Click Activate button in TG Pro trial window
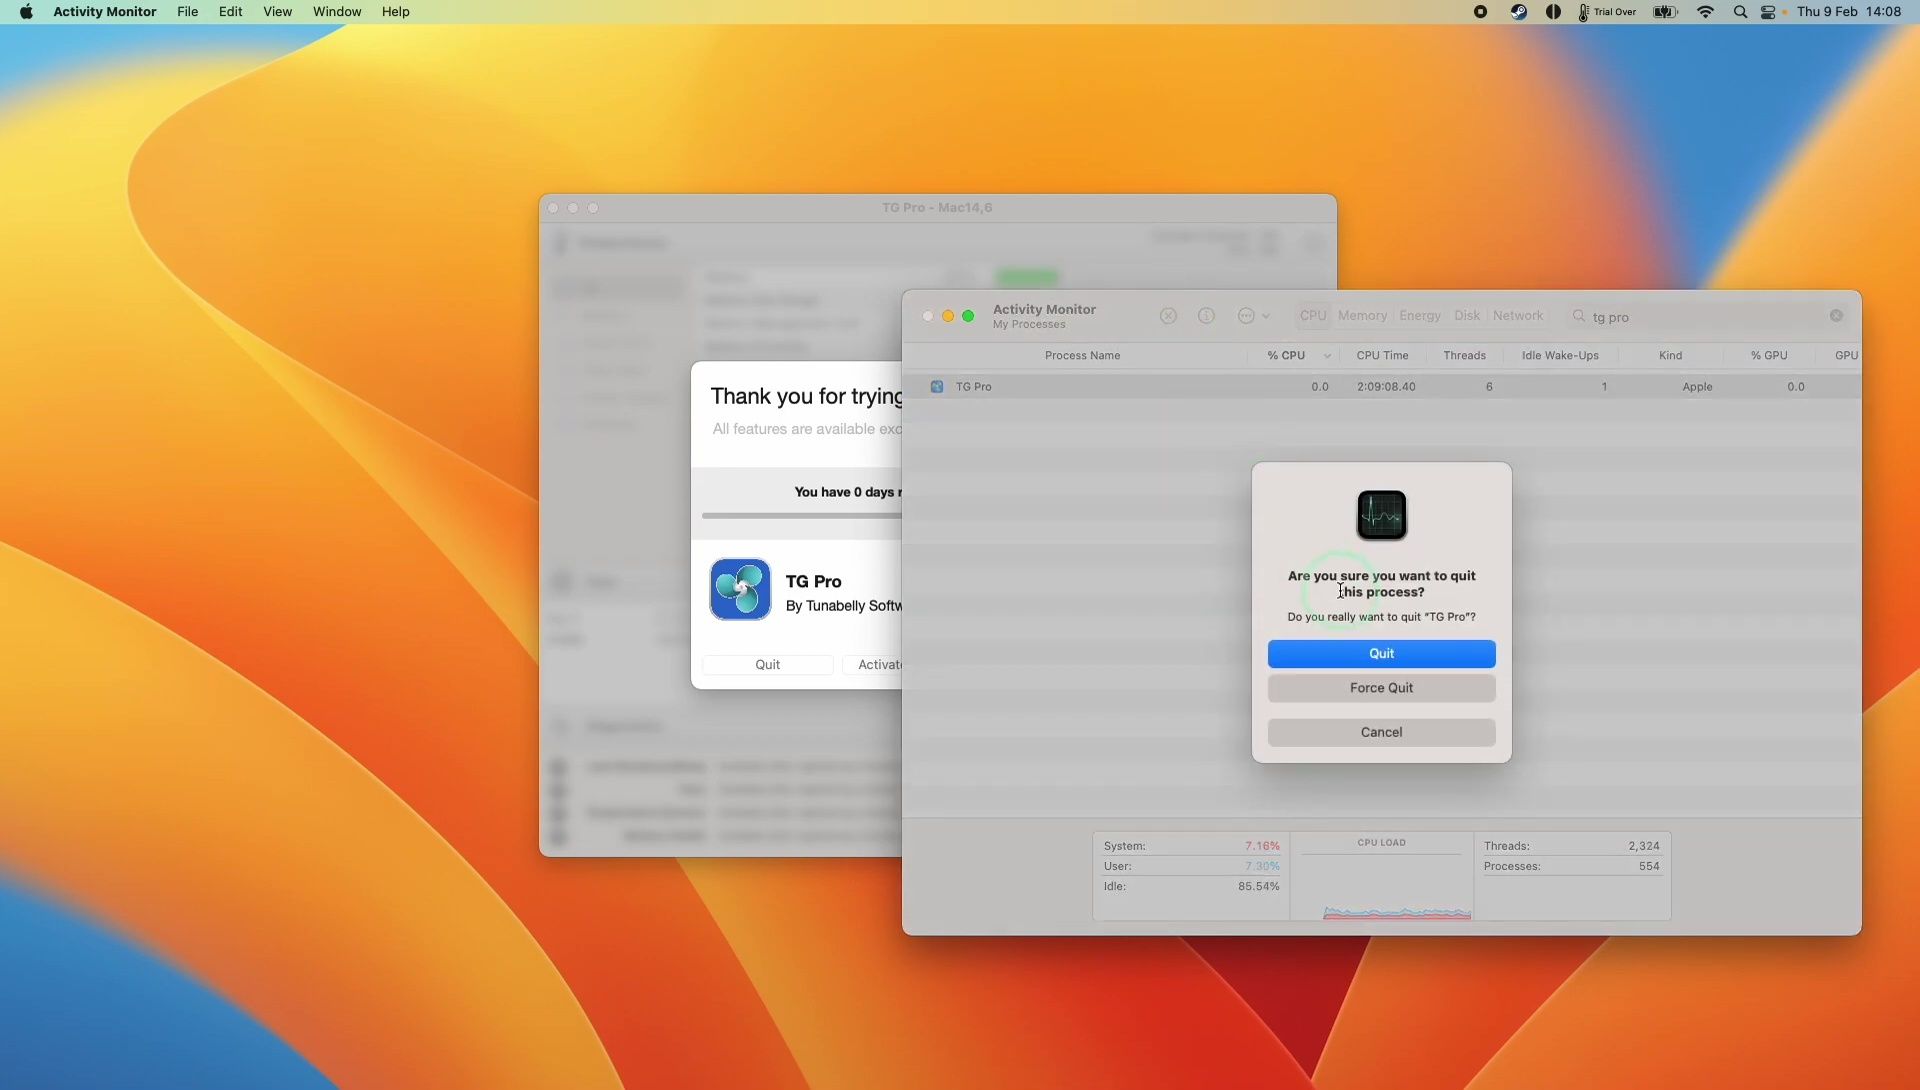The image size is (1920, 1090). tap(873, 665)
